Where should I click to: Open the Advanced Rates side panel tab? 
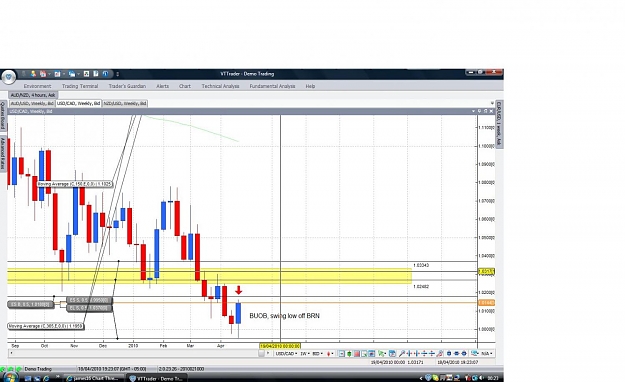[x=2, y=153]
